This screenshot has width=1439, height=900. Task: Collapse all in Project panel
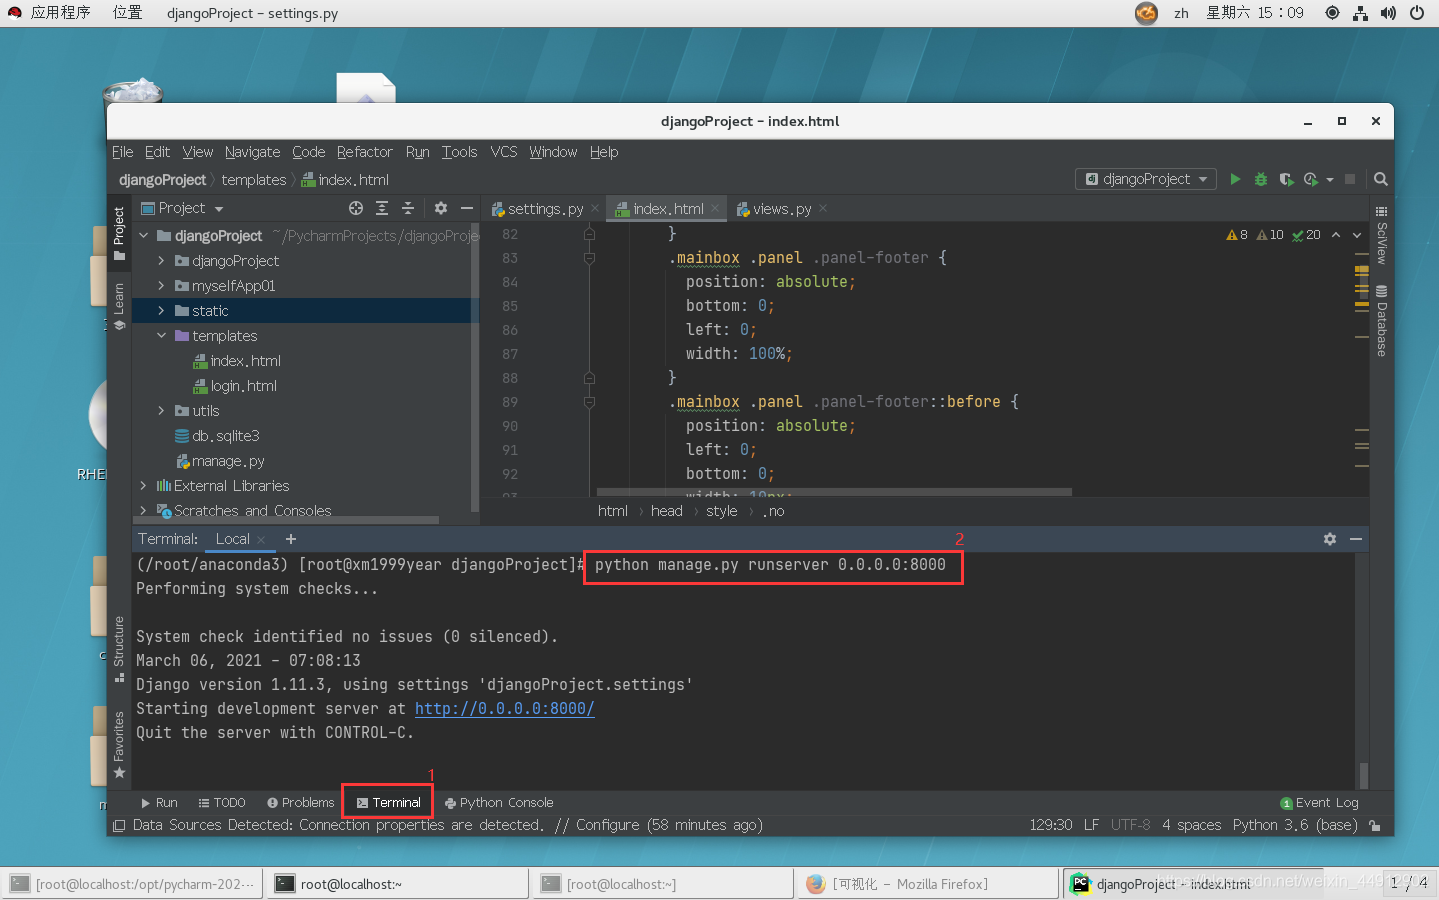click(x=408, y=208)
